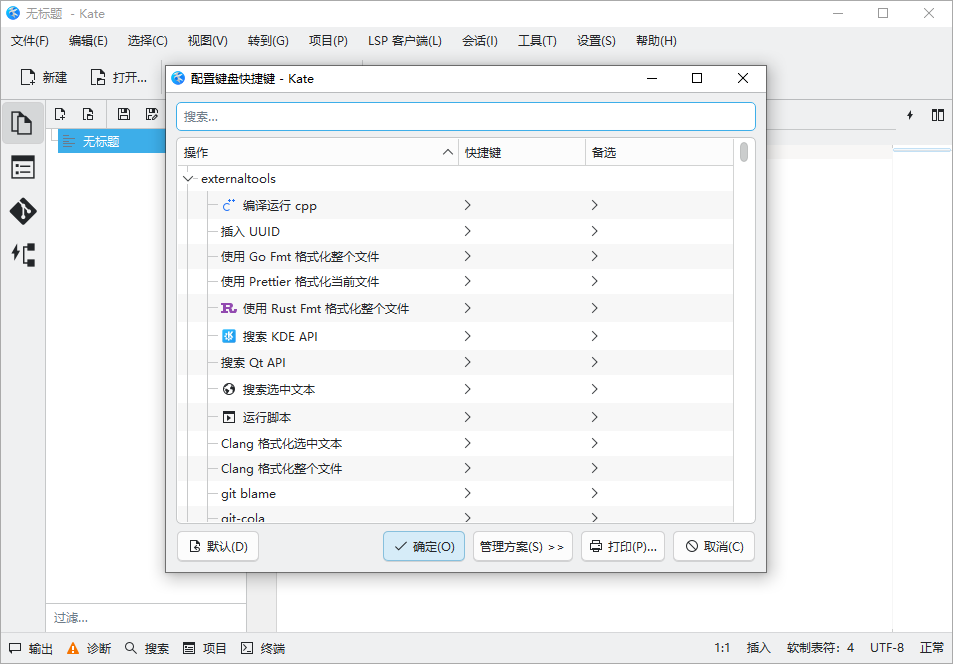This screenshot has height=664, width=953.
Task: Click the split view icon at top right
Action: pos(937,115)
